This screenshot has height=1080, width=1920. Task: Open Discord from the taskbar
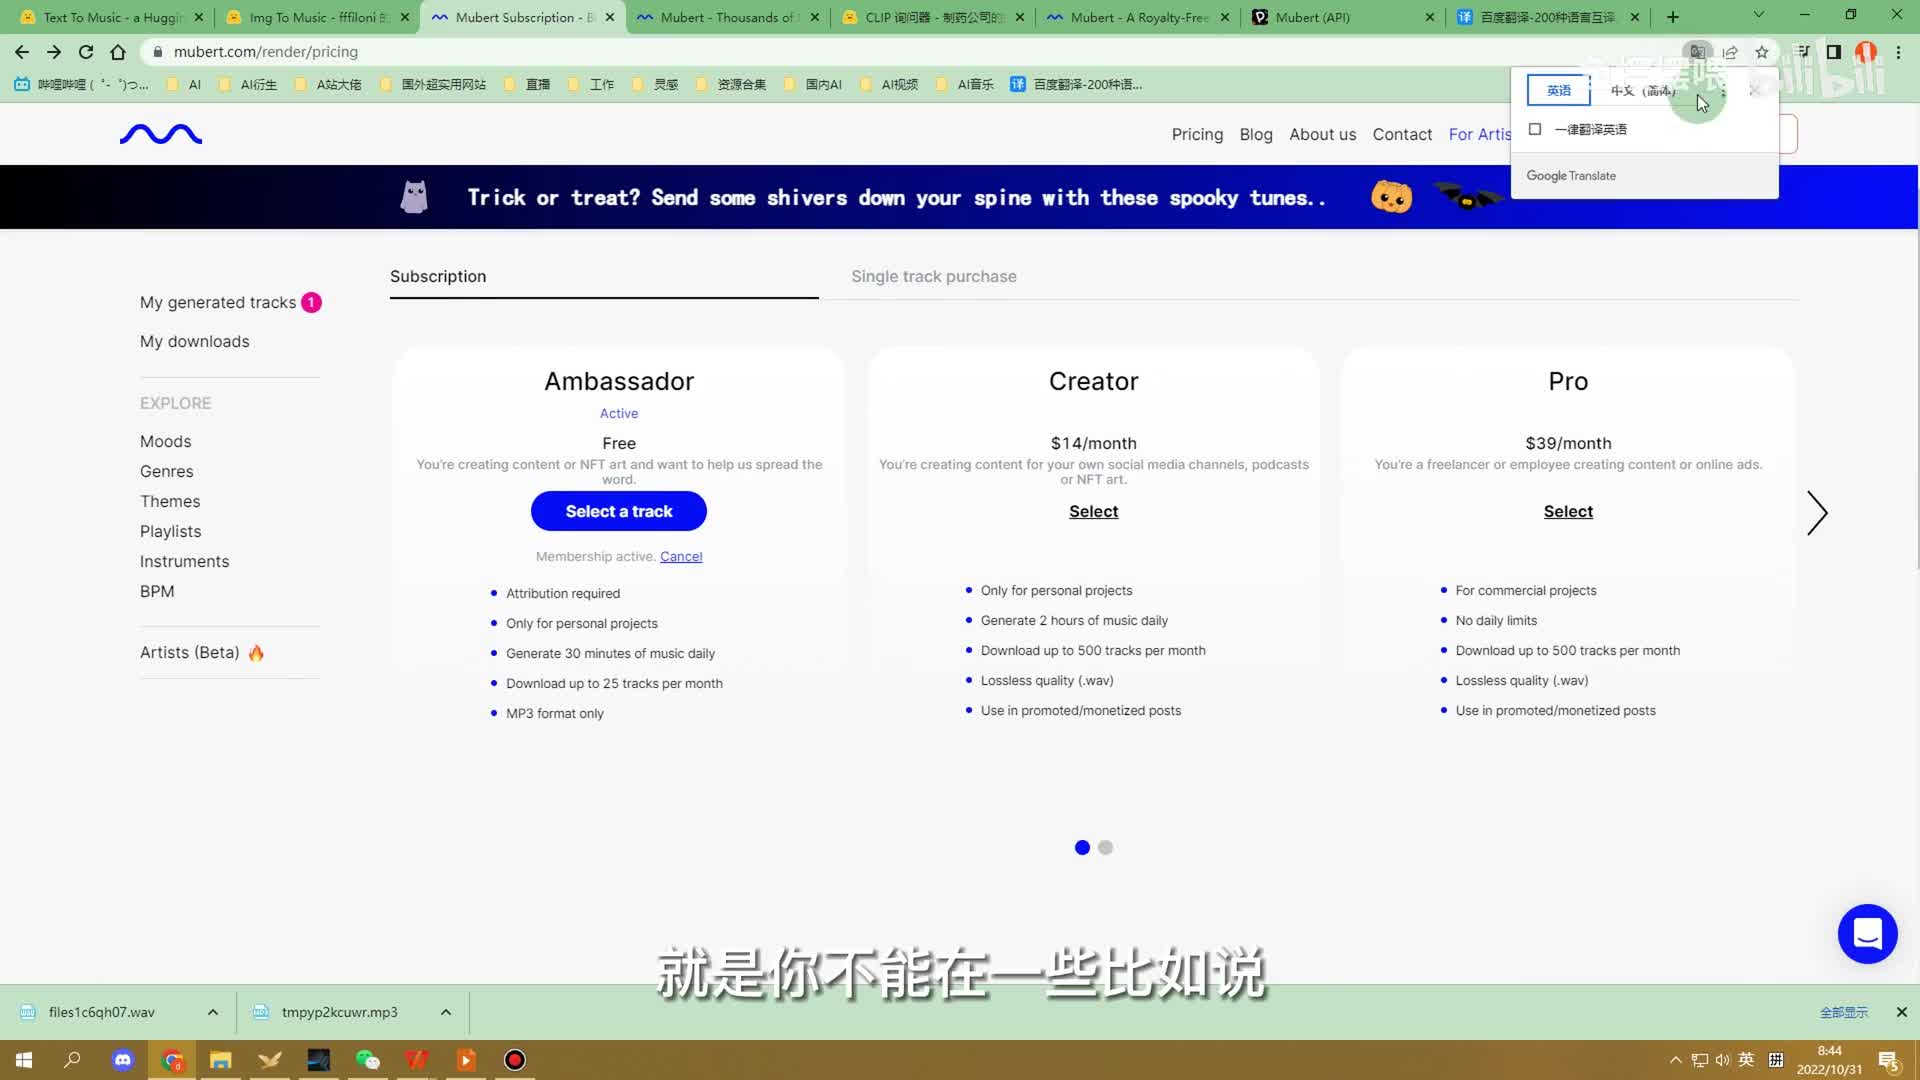pyautogui.click(x=123, y=1060)
